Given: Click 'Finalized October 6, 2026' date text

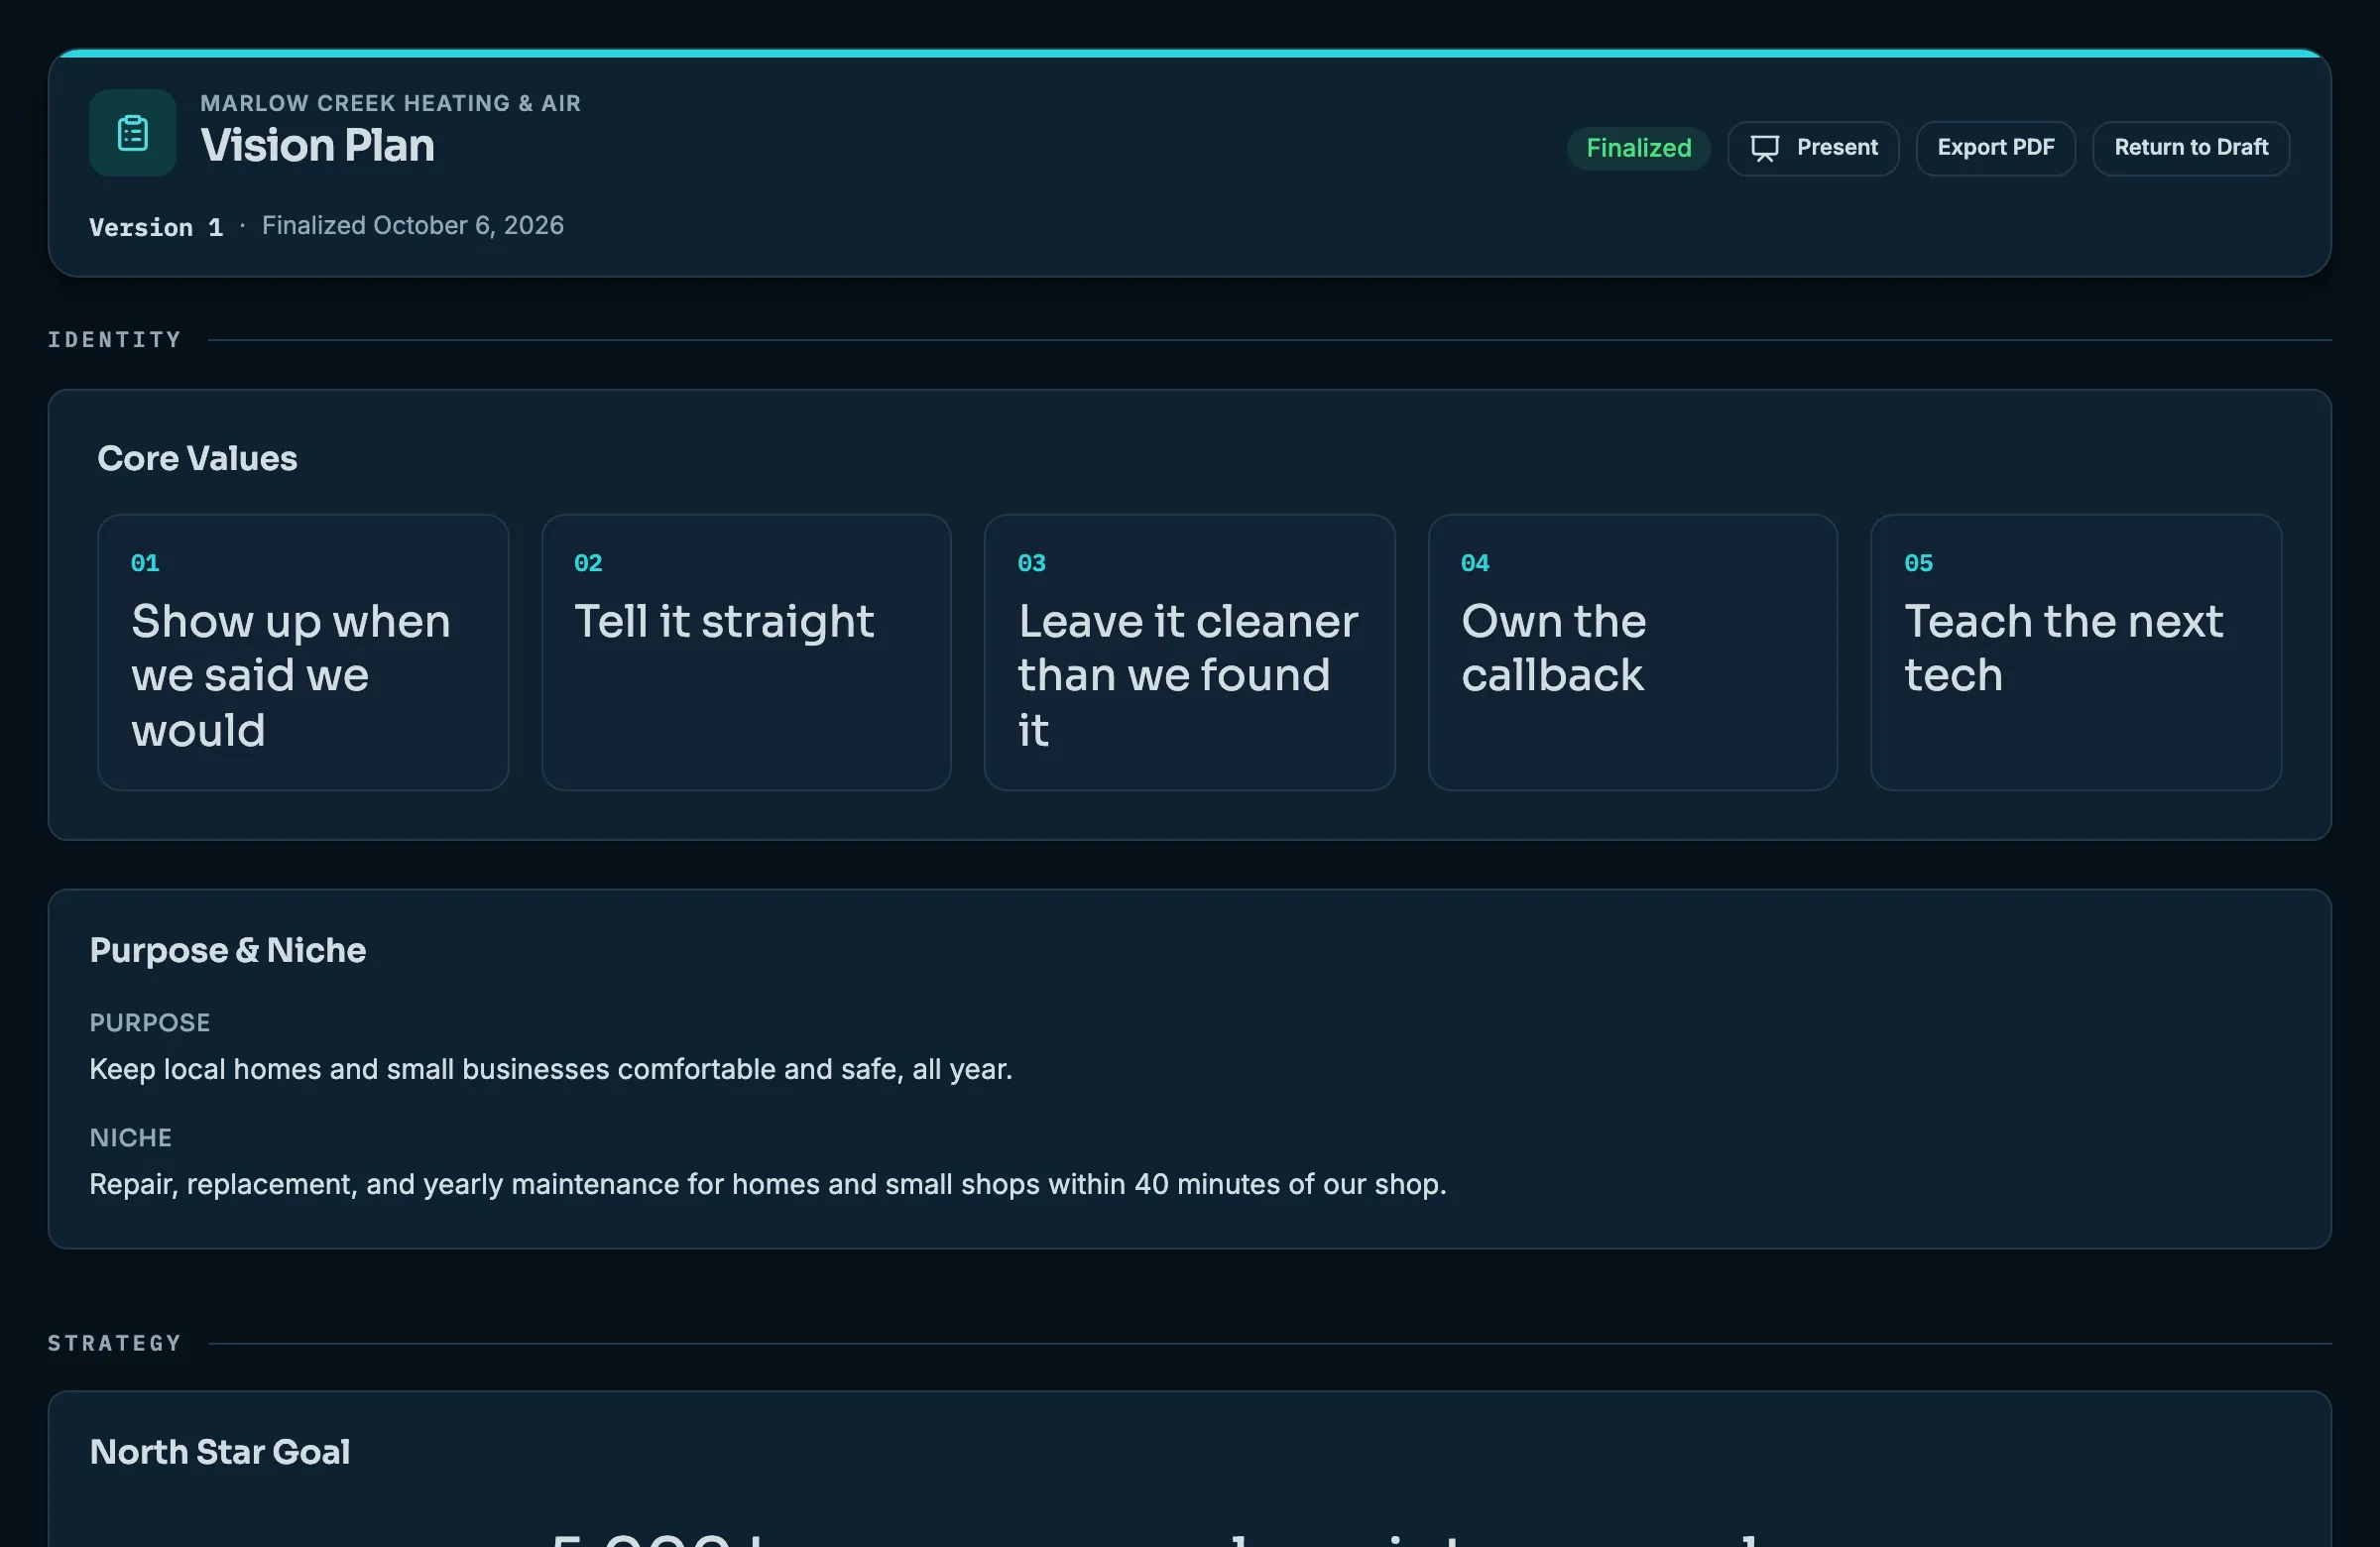Looking at the screenshot, I should (x=412, y=226).
